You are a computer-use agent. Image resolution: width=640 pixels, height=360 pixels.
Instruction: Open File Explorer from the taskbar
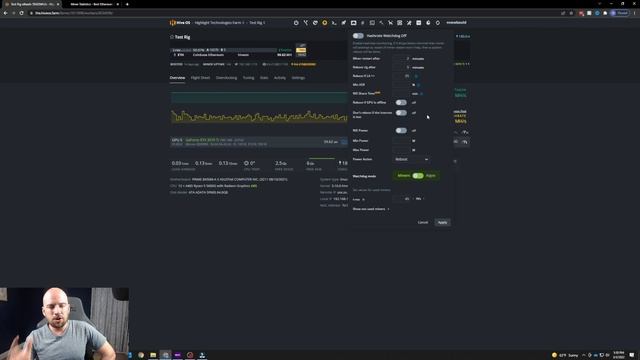pos(153,355)
